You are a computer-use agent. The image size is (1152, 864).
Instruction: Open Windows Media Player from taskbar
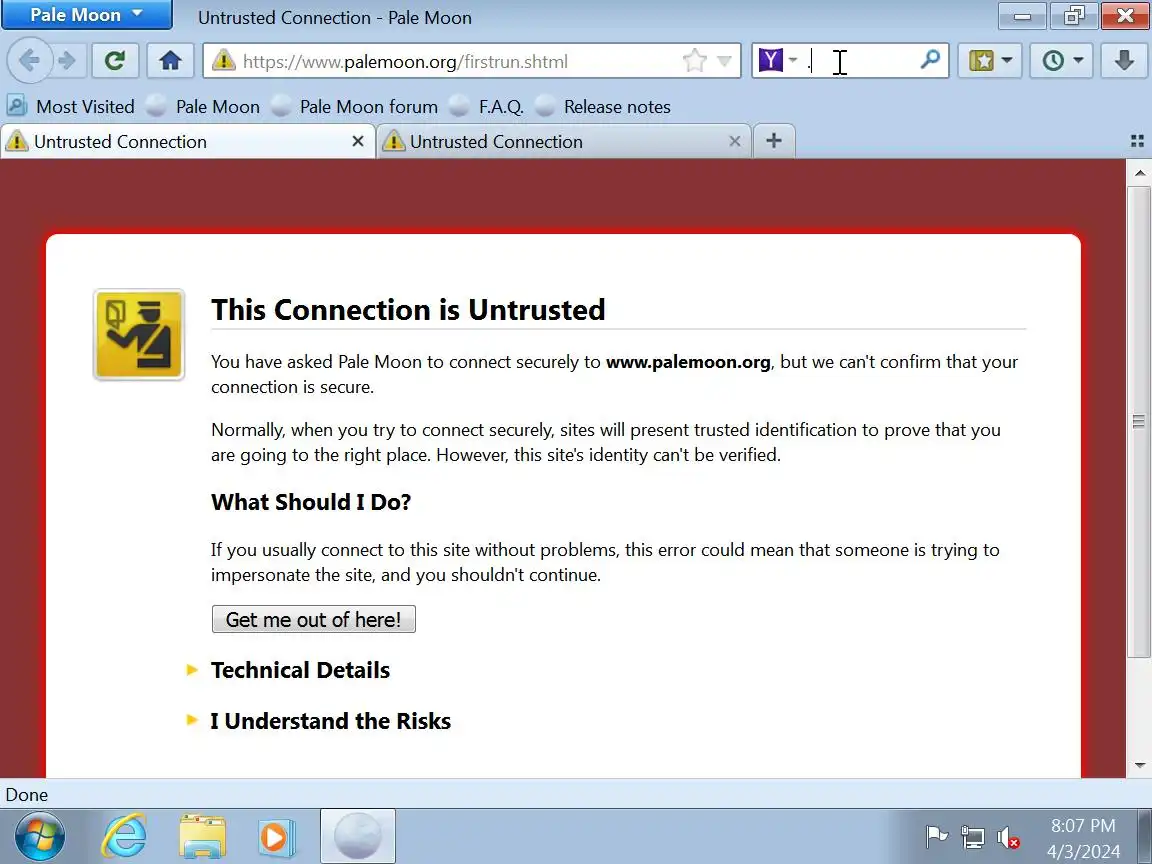point(276,836)
